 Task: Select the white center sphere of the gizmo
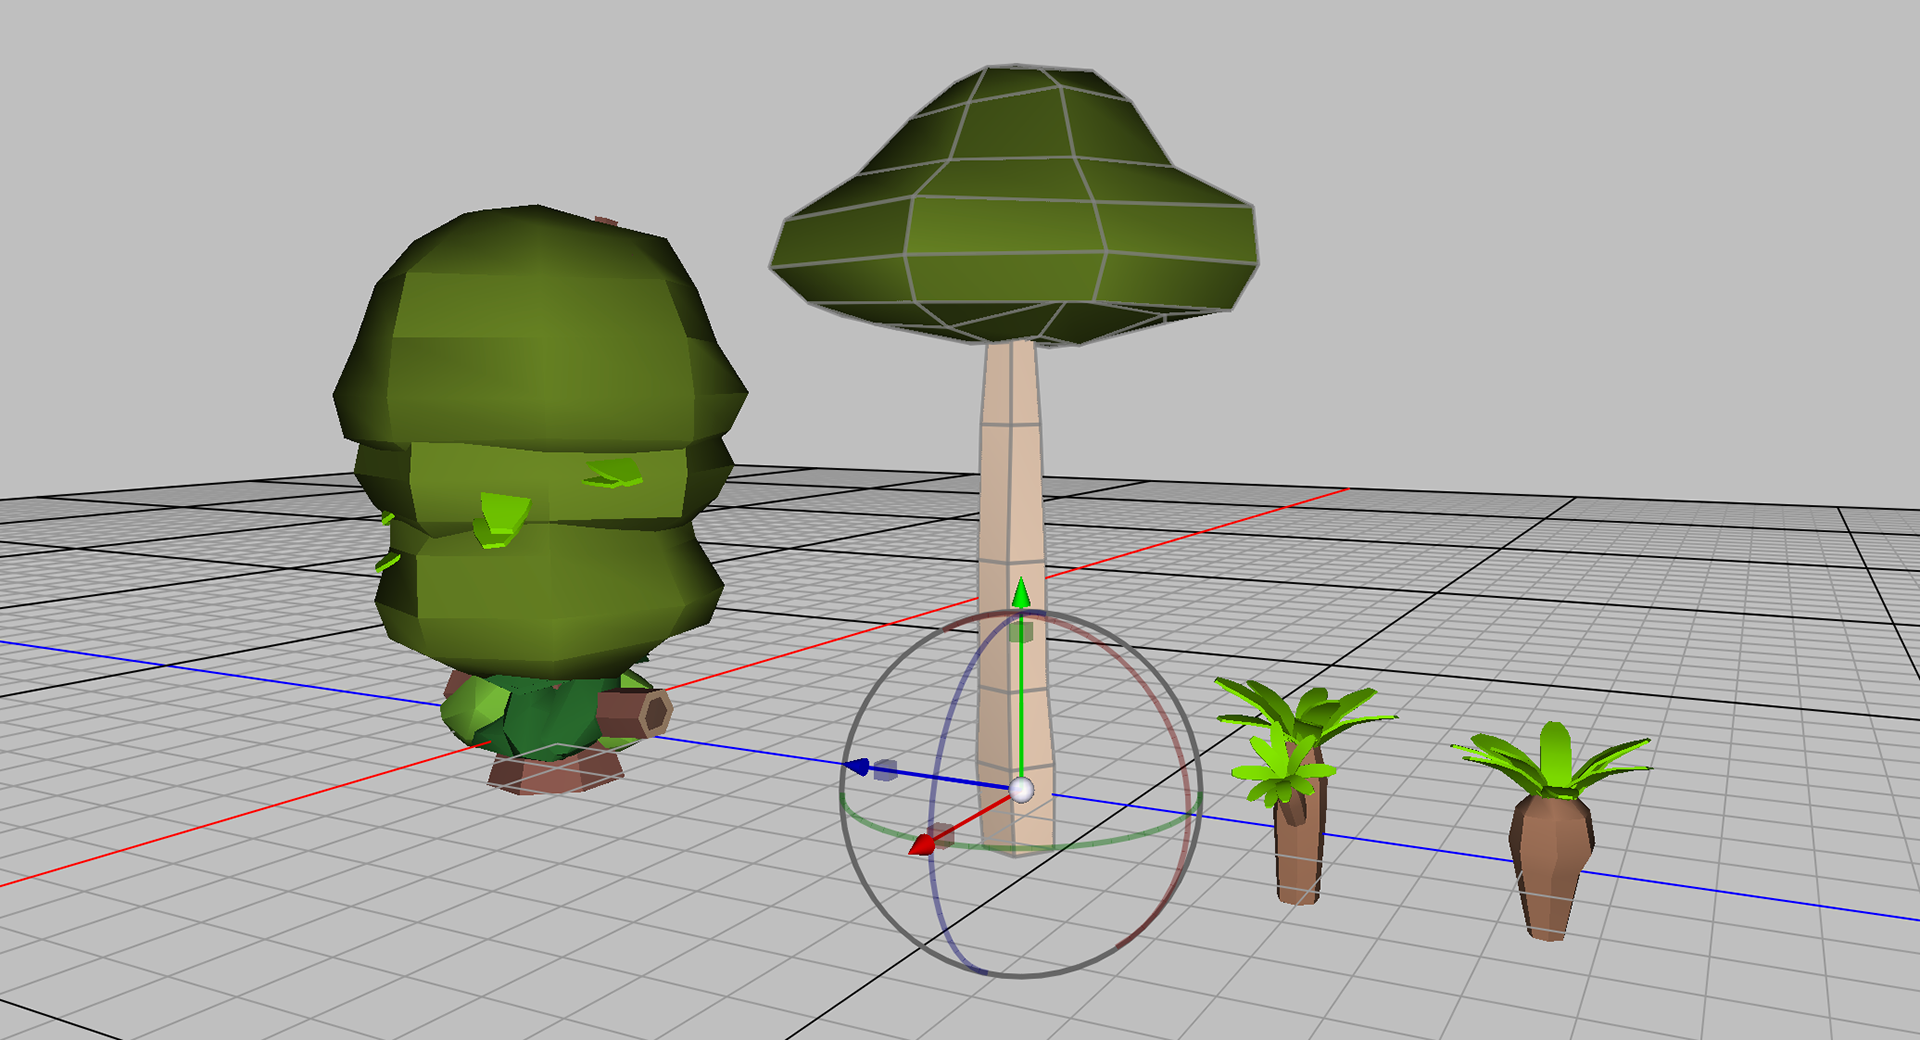(x=1021, y=790)
